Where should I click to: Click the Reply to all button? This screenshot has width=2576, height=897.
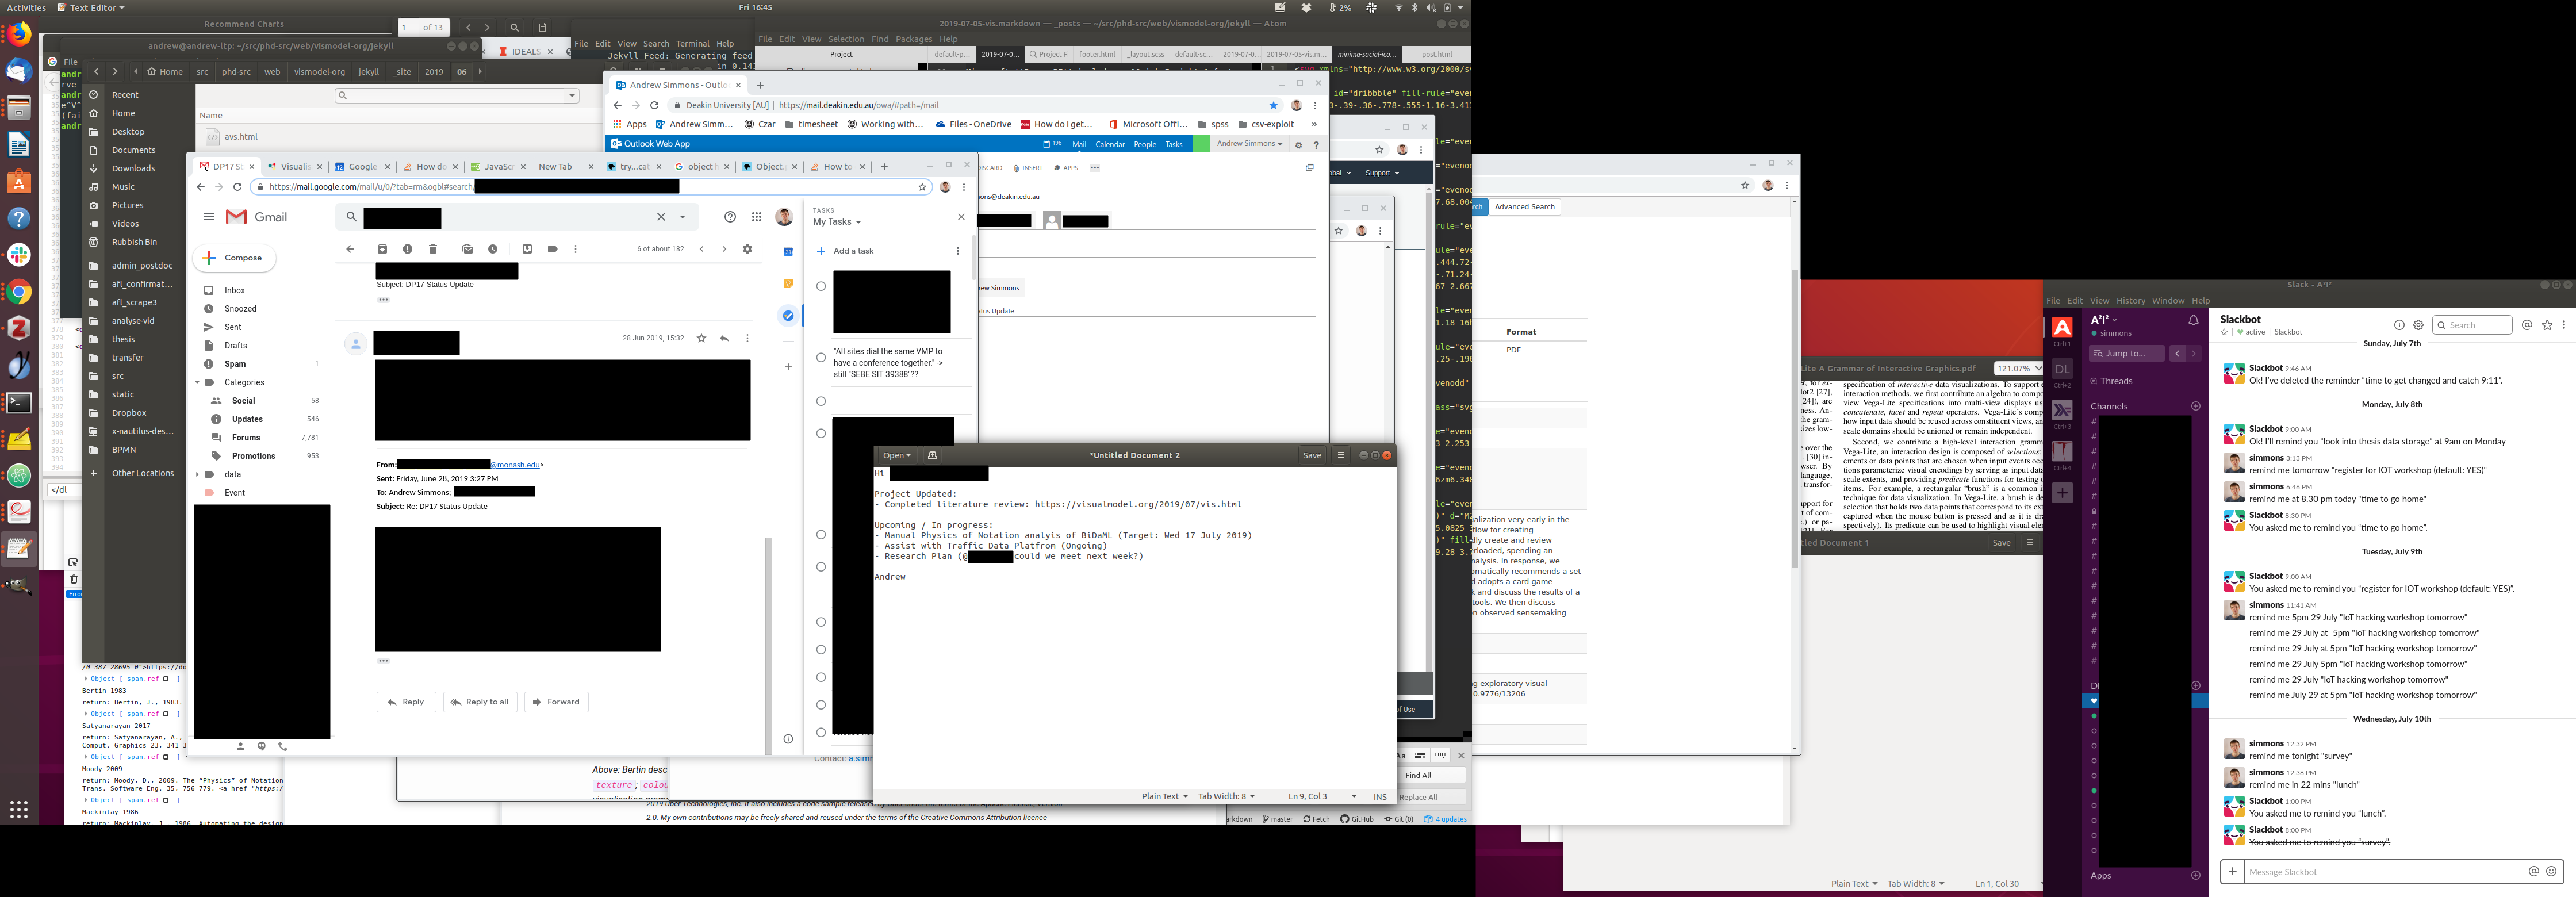[480, 702]
